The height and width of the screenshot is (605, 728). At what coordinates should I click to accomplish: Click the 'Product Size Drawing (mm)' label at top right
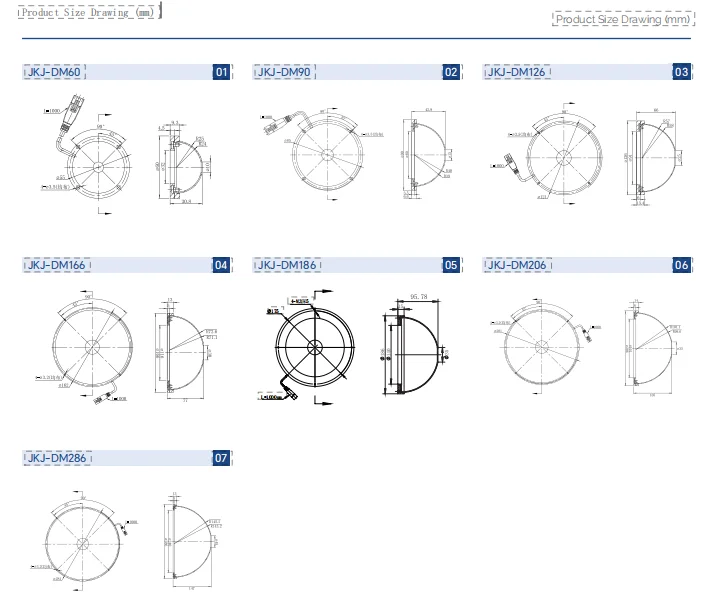623,20
